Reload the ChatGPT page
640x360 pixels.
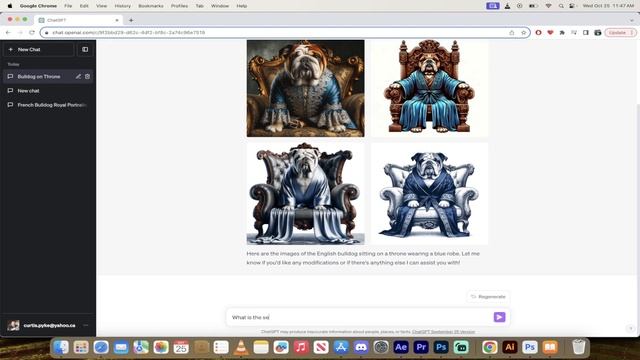click(32, 32)
